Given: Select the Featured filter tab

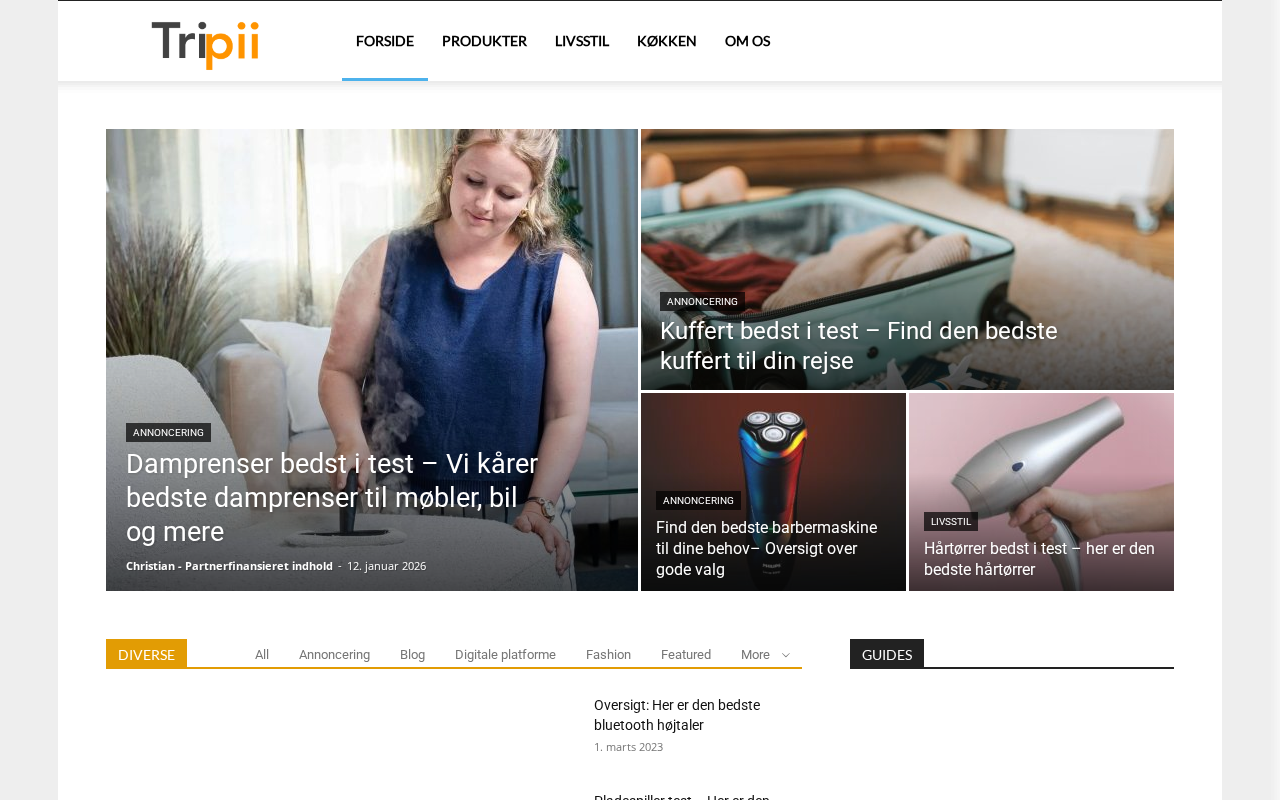Looking at the screenshot, I should pyautogui.click(x=686, y=655).
